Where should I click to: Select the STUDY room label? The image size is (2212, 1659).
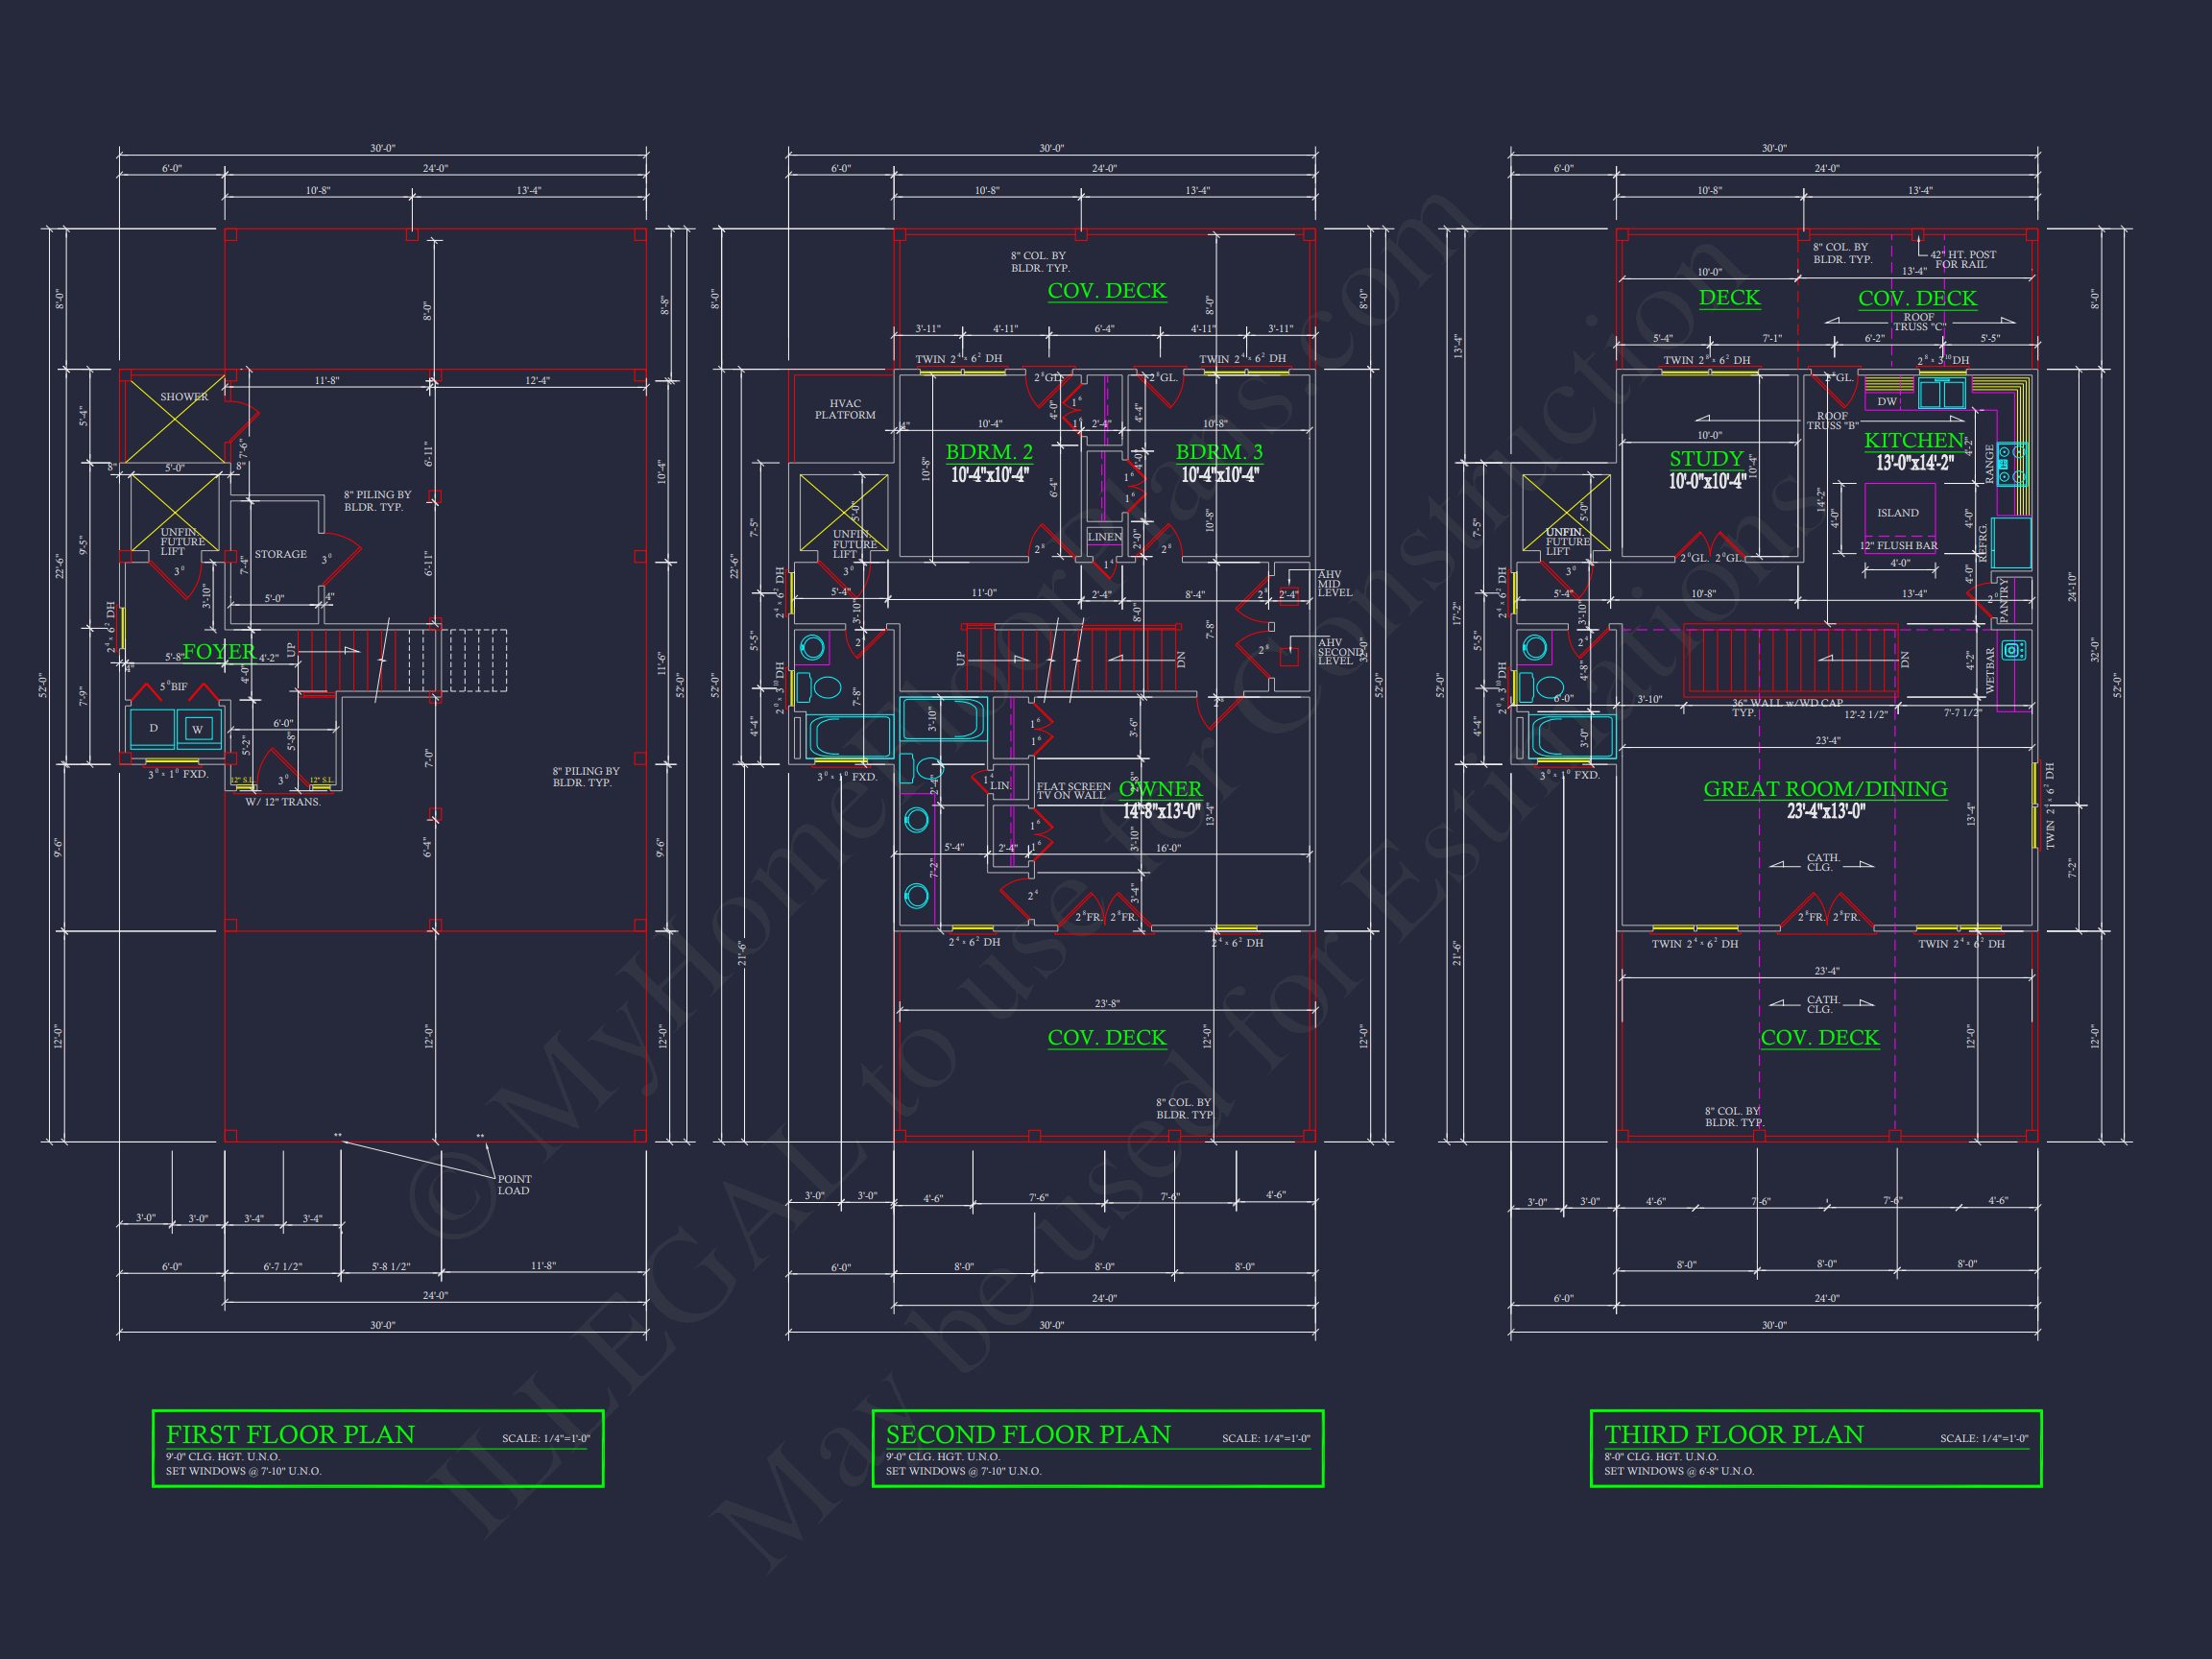pos(1706,459)
